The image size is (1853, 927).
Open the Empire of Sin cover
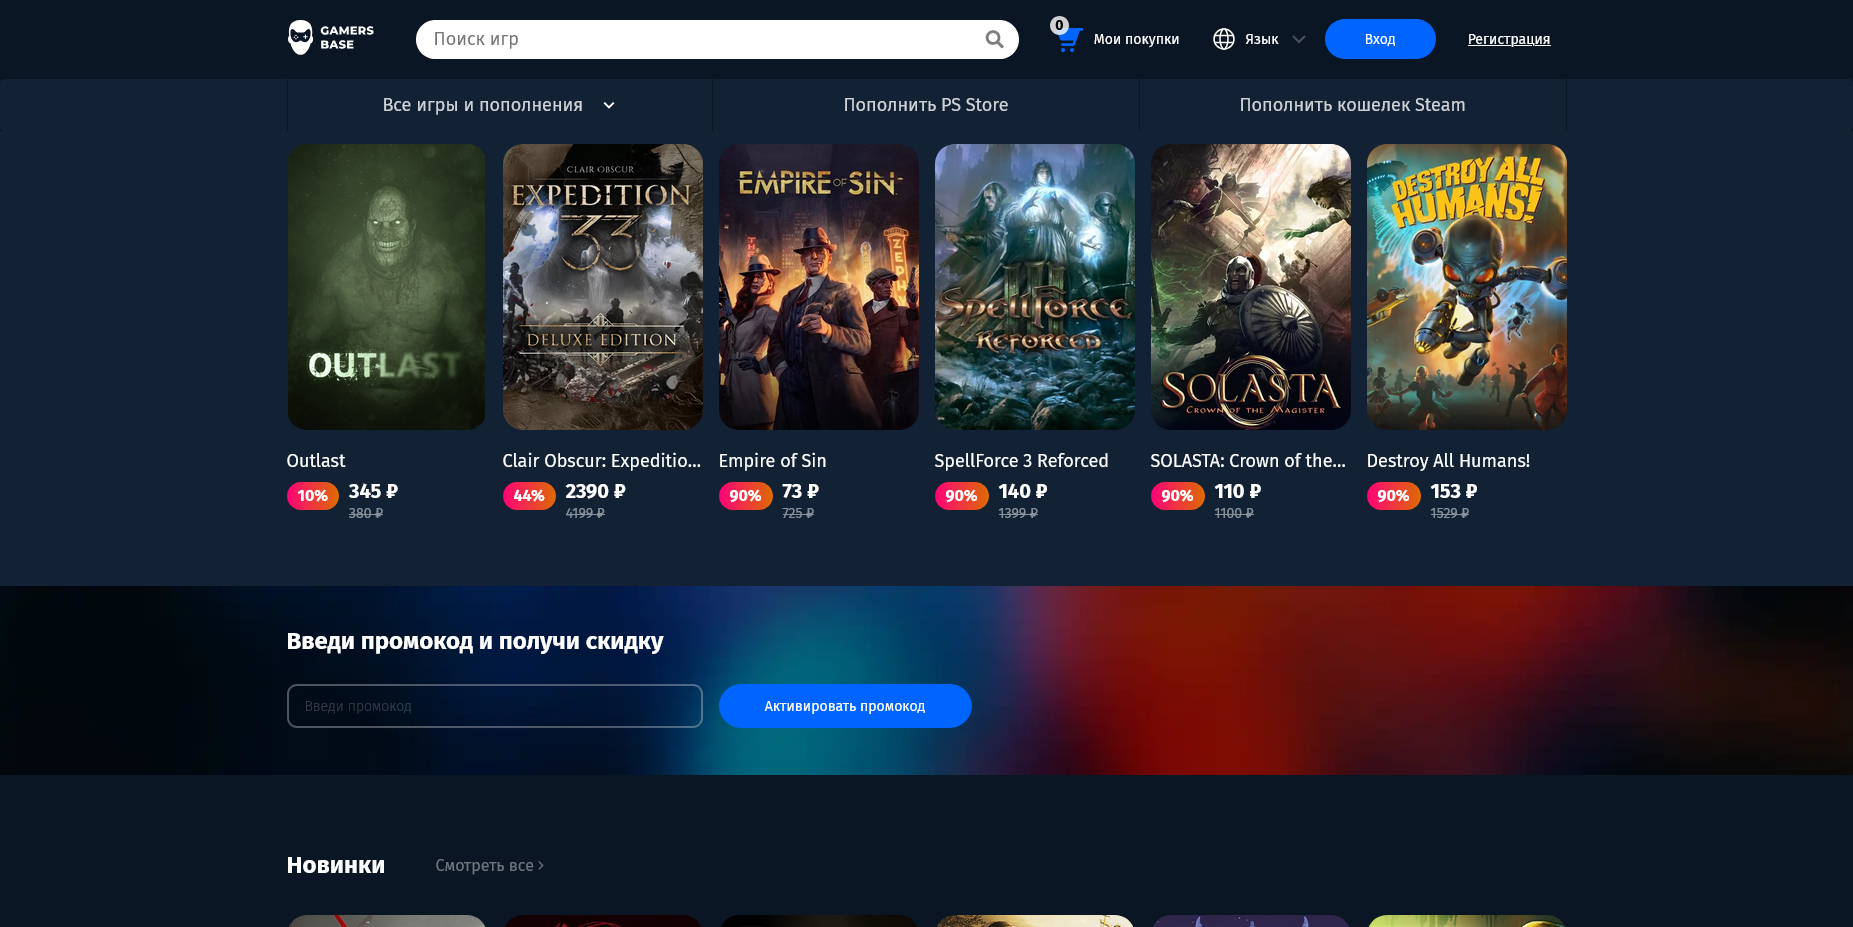click(819, 287)
